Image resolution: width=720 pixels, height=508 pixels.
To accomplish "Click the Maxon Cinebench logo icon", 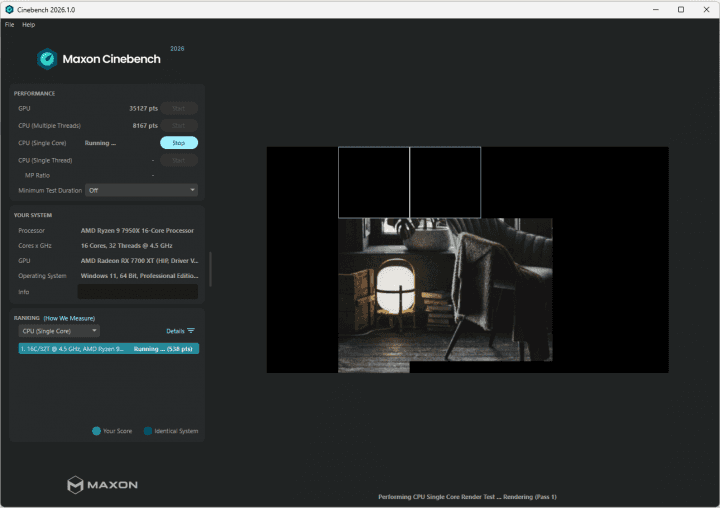I will [x=47, y=59].
